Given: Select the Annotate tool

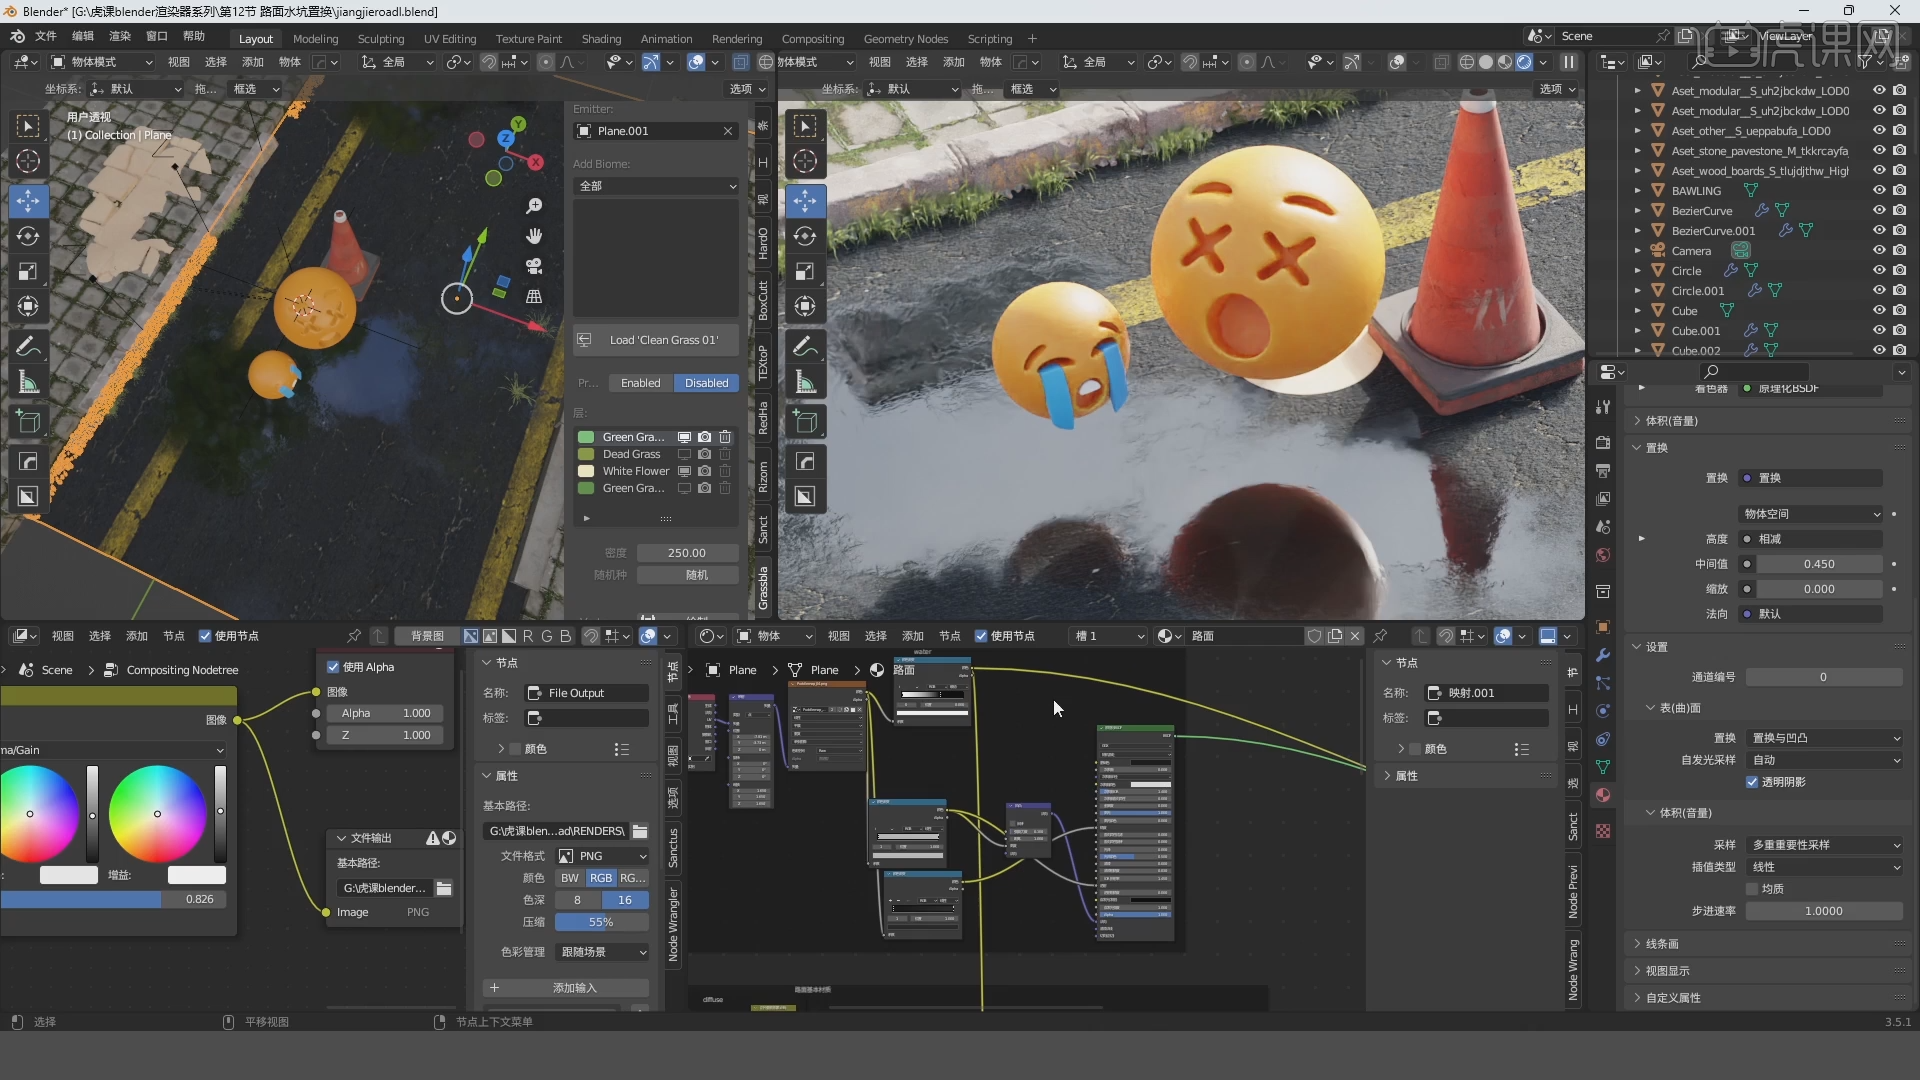Looking at the screenshot, I should 28,346.
